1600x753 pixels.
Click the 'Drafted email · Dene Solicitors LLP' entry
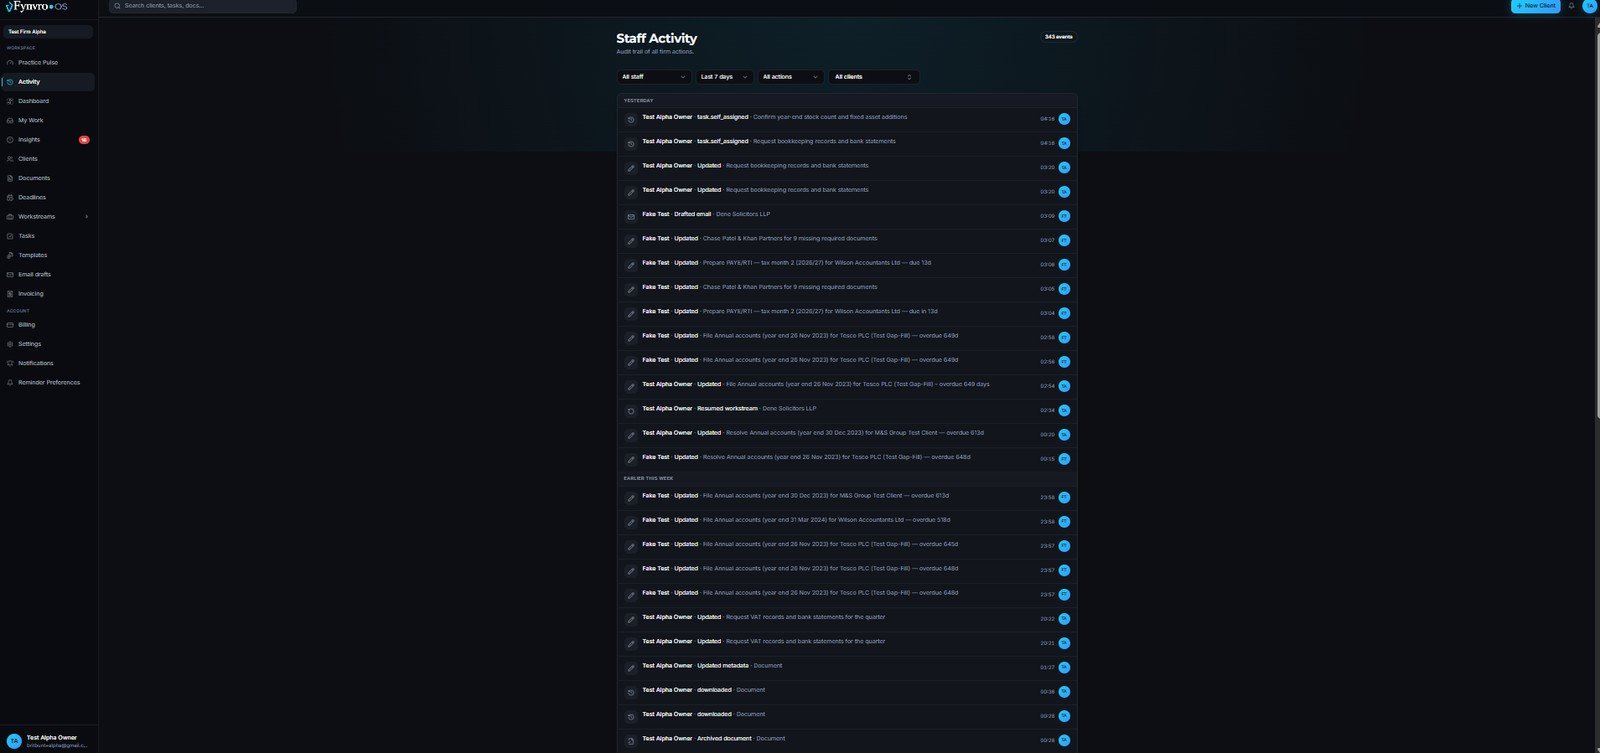(847, 215)
